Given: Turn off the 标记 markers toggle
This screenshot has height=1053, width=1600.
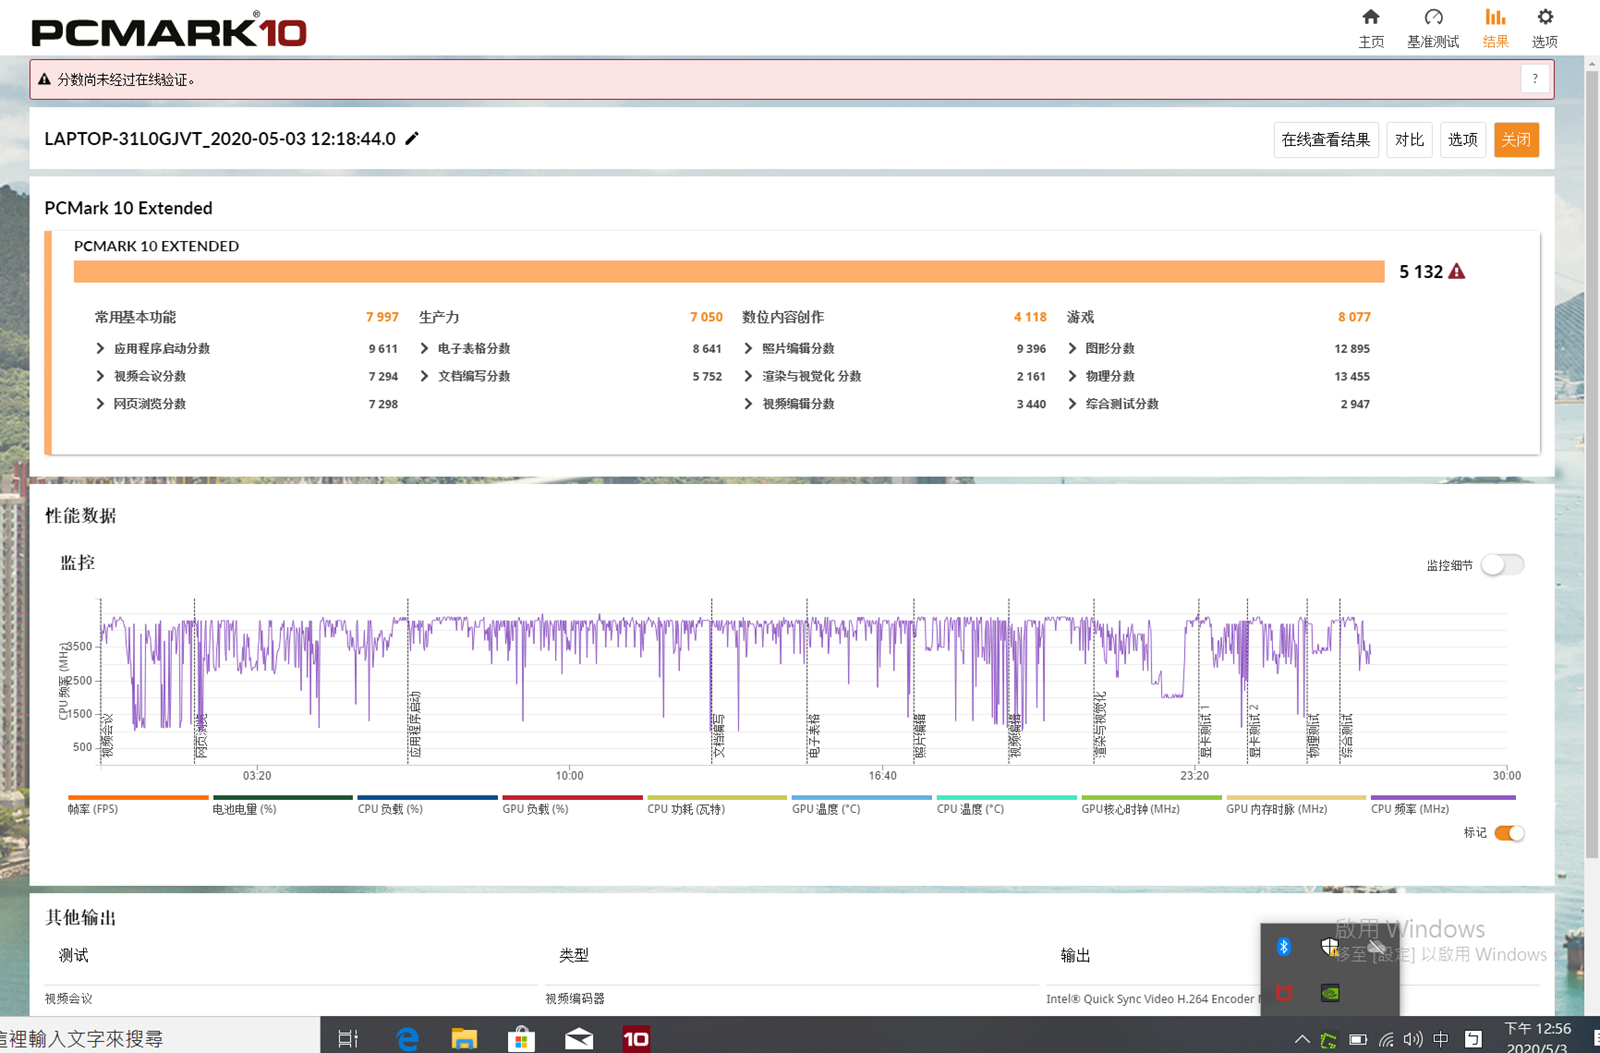Looking at the screenshot, I should 1509,833.
